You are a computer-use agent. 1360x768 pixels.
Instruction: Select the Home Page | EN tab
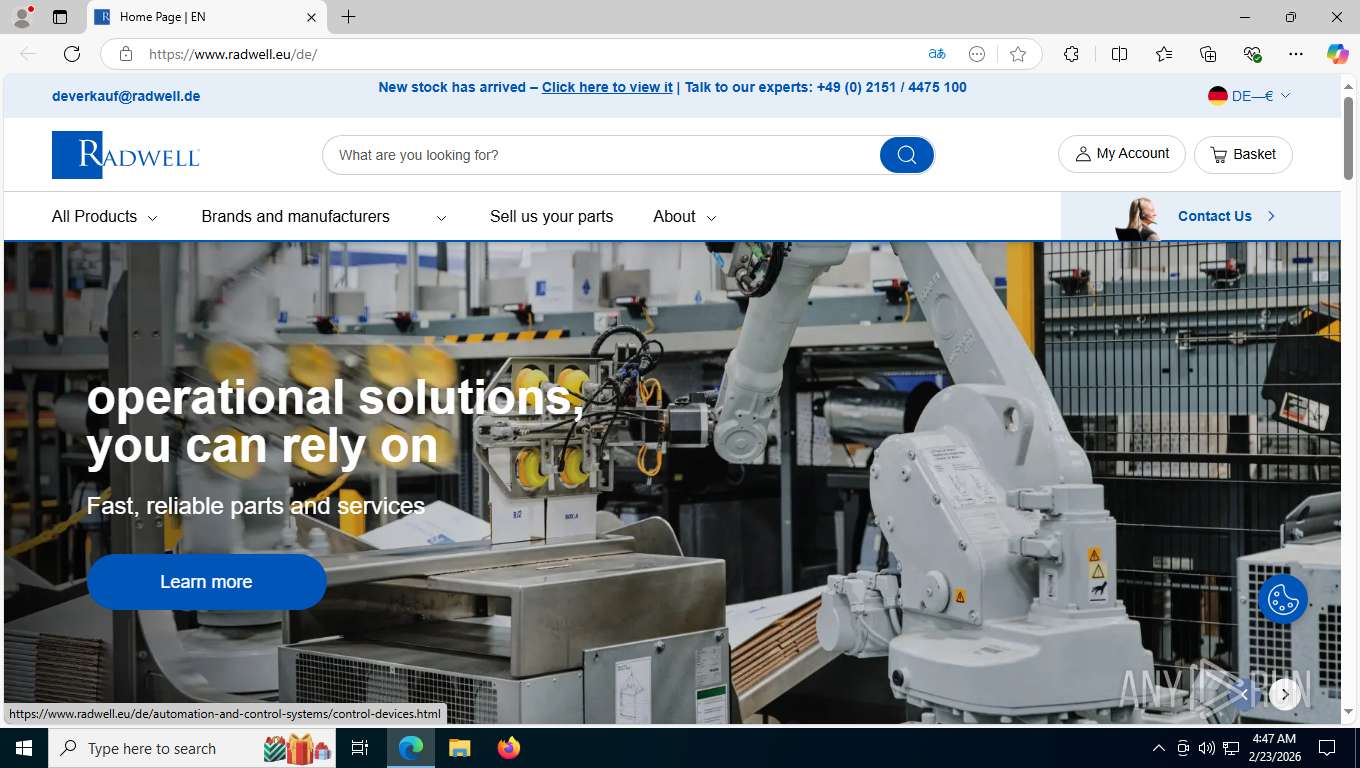click(x=207, y=17)
